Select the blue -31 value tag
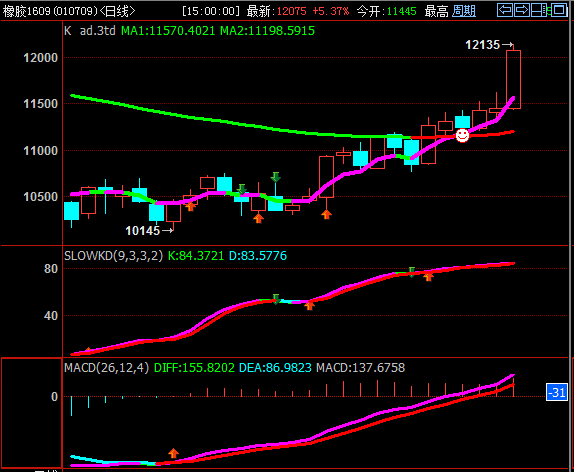This screenshot has height=472, width=574. pyautogui.click(x=557, y=392)
